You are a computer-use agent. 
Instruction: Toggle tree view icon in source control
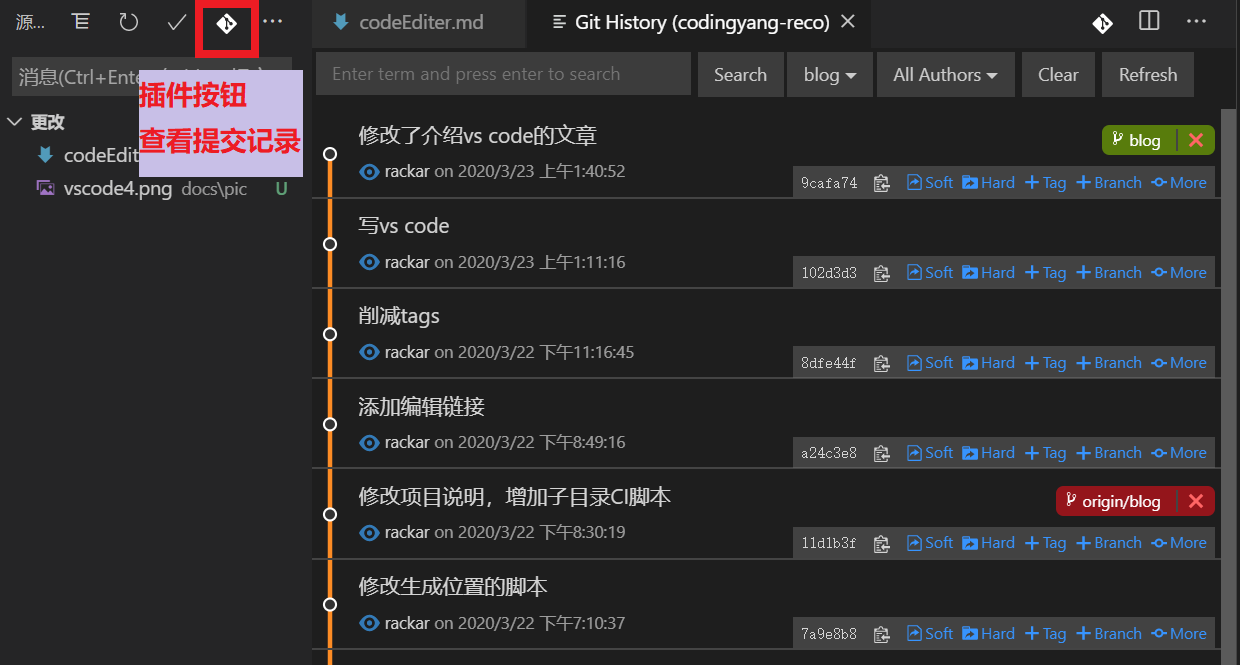tap(81, 22)
